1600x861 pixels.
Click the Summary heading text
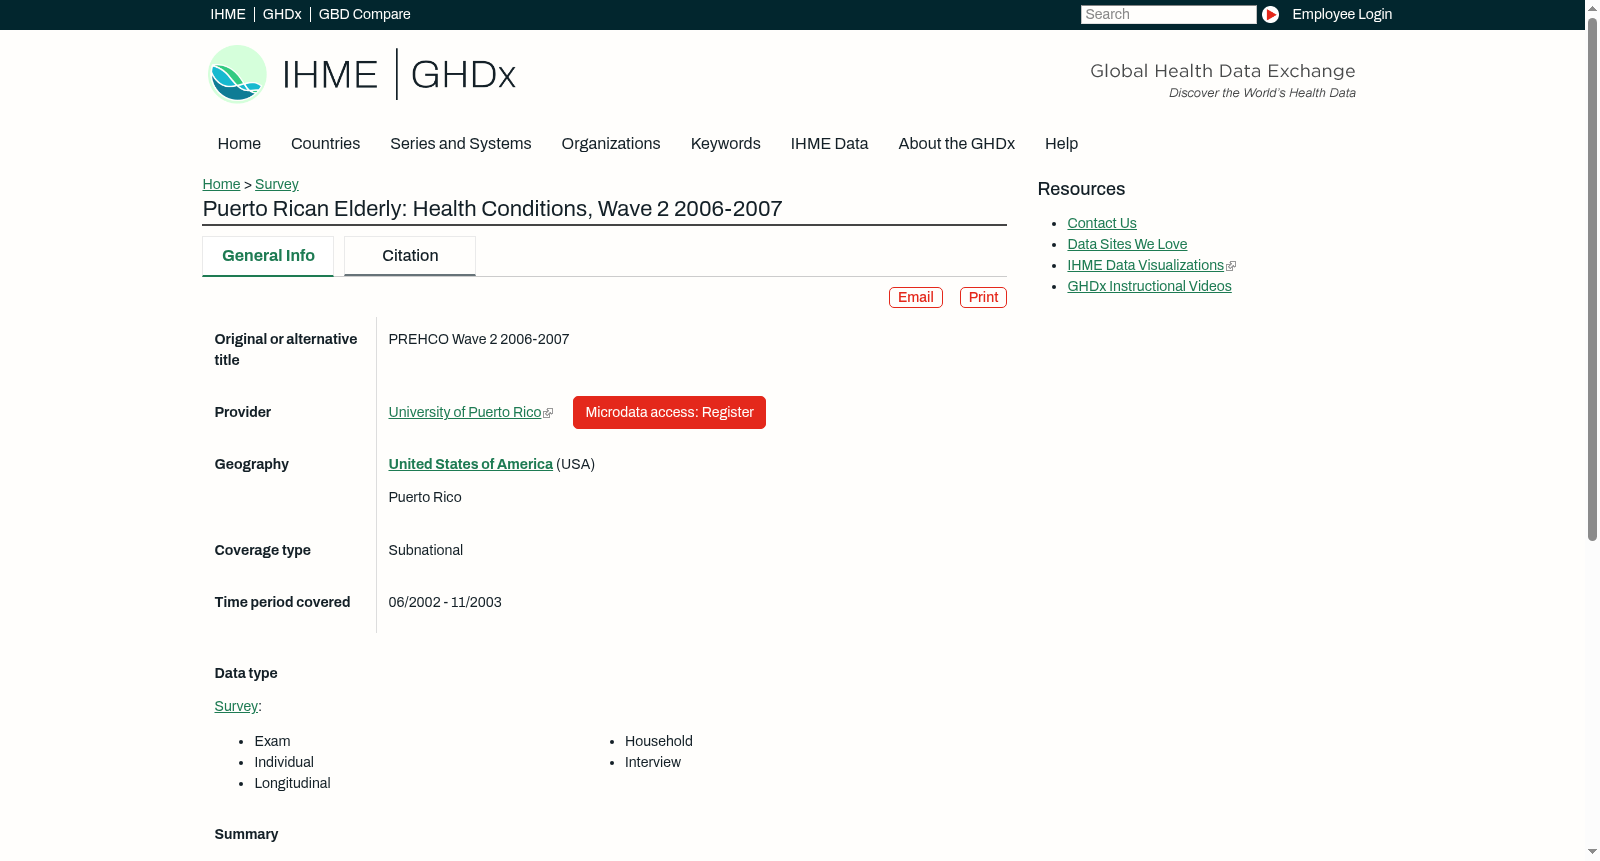pyautogui.click(x=246, y=834)
